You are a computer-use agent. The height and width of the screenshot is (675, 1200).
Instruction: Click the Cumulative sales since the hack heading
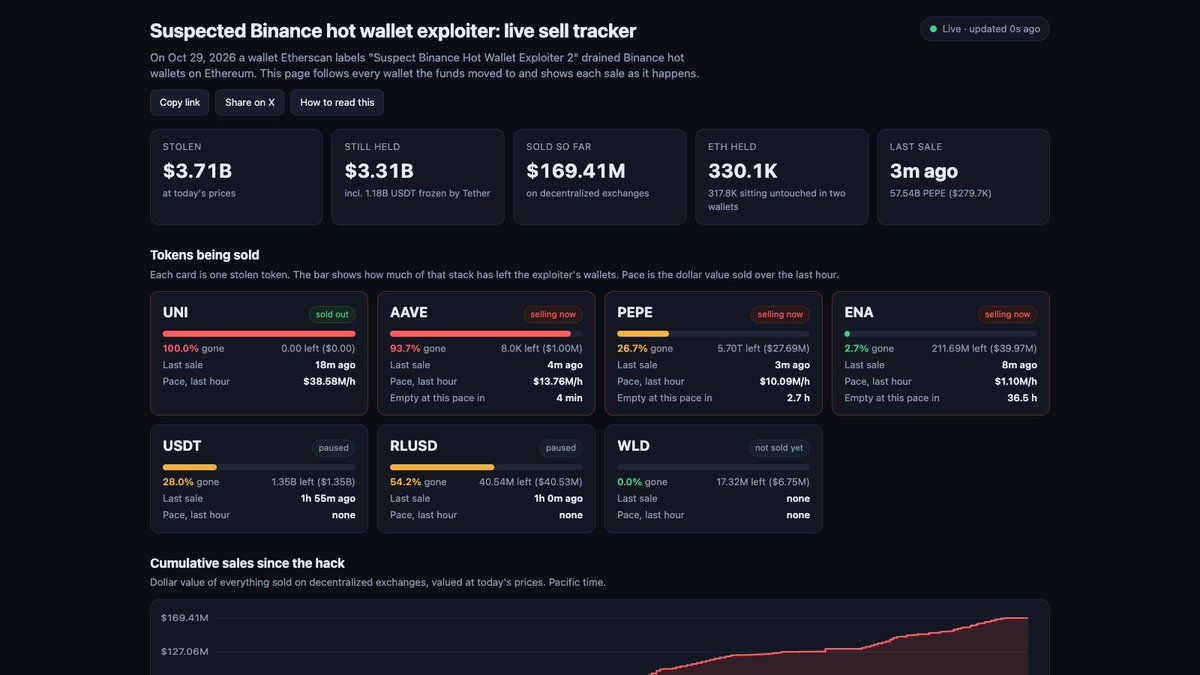click(x=247, y=563)
